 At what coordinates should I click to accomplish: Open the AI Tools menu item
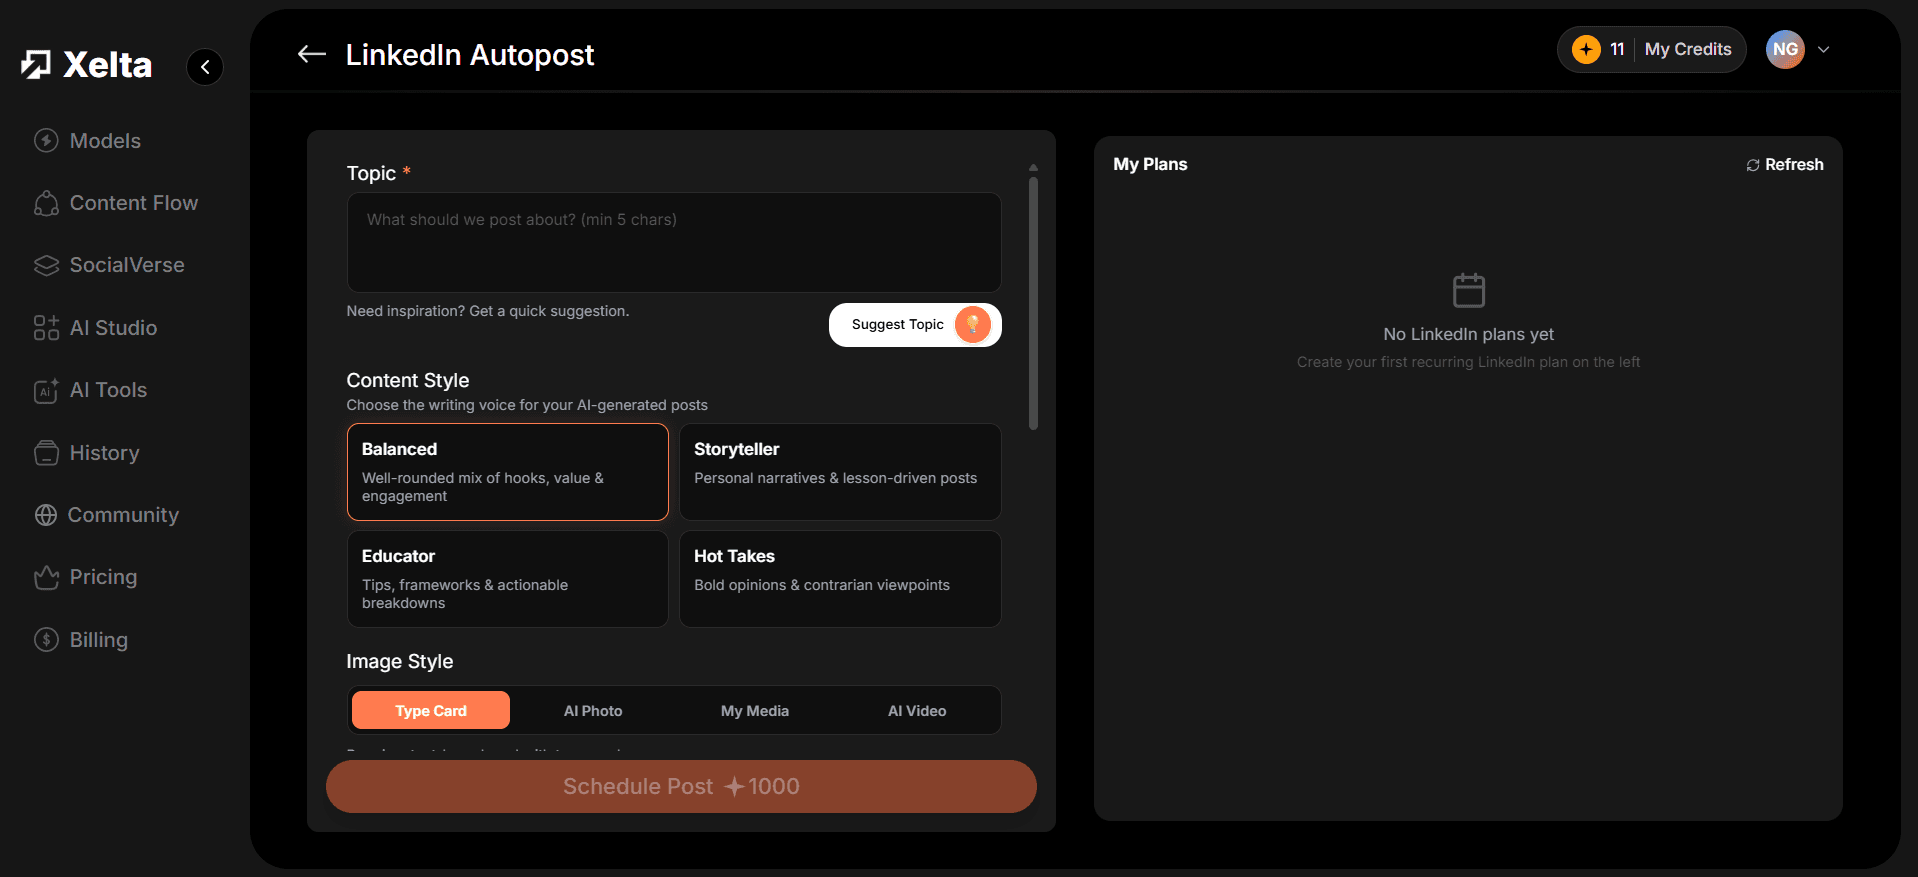pos(91,390)
